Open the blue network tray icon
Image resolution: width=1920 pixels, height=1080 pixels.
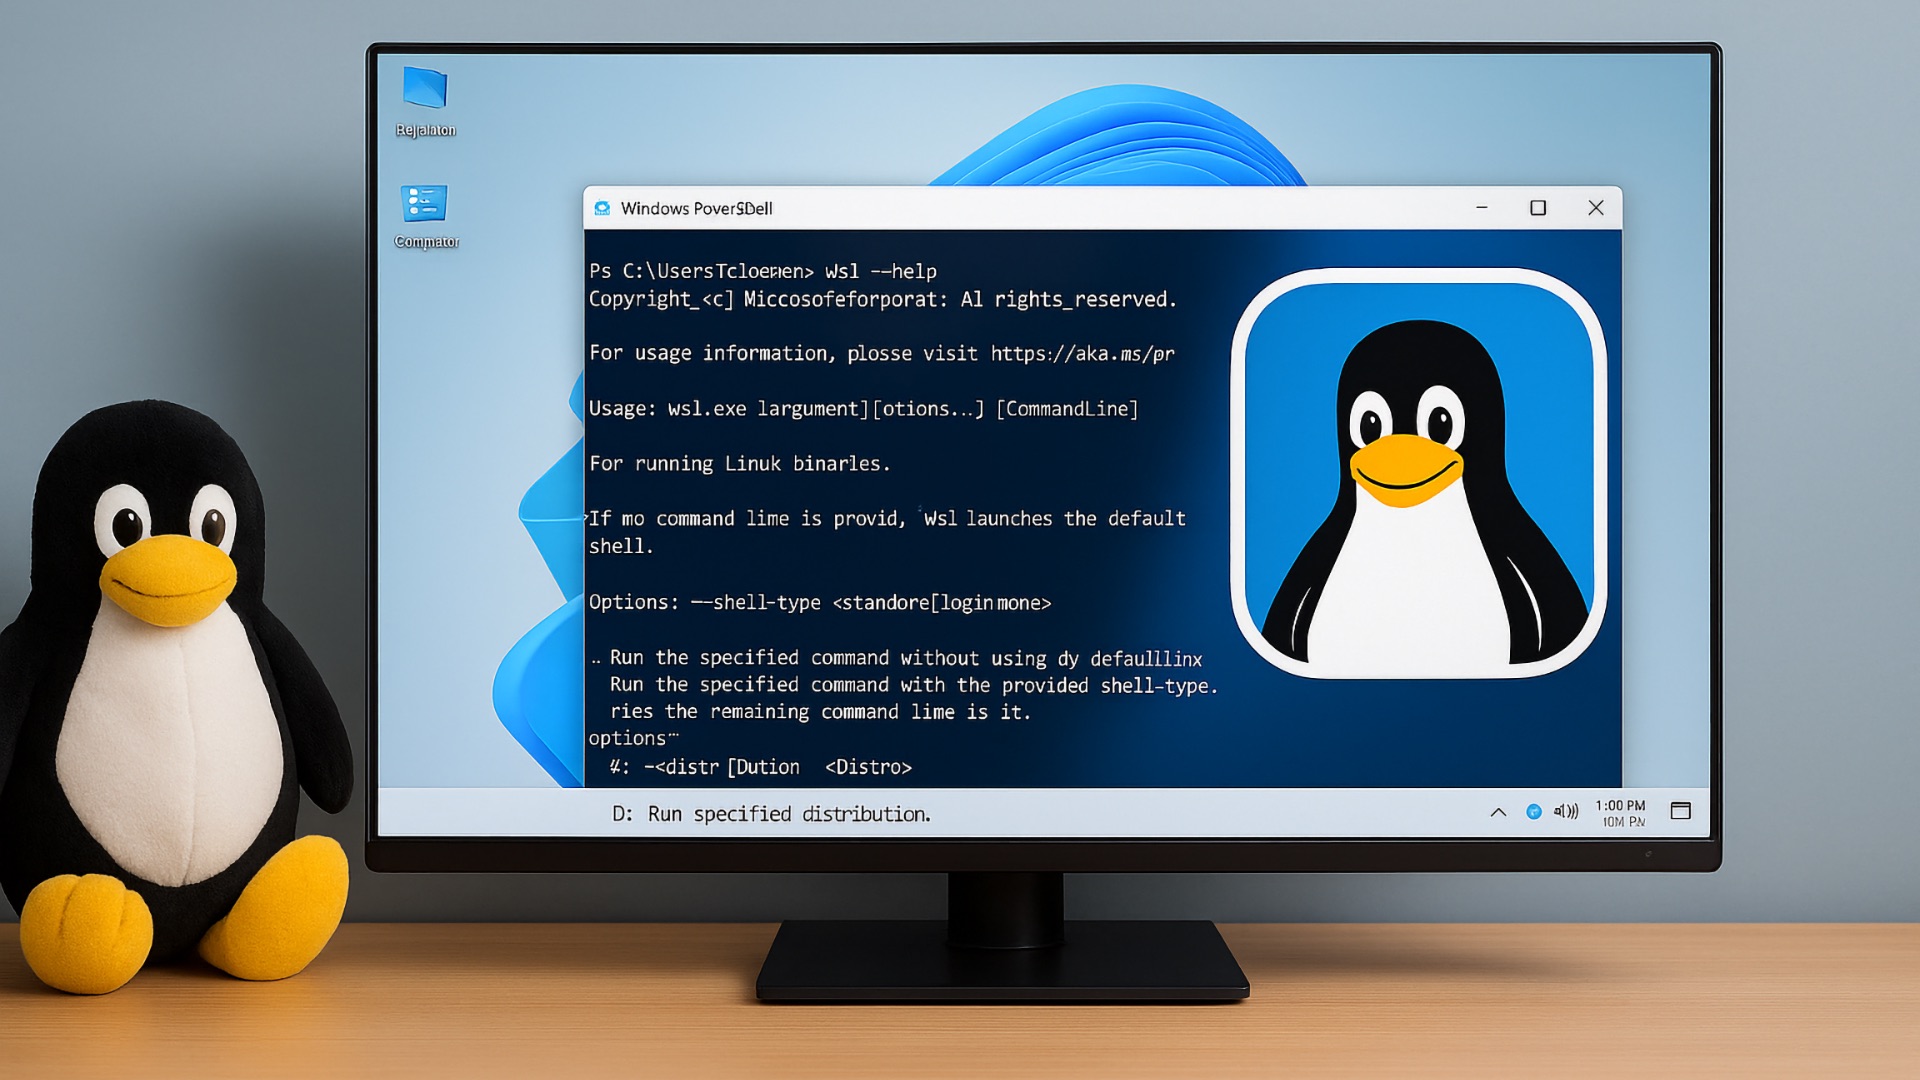tap(1534, 812)
